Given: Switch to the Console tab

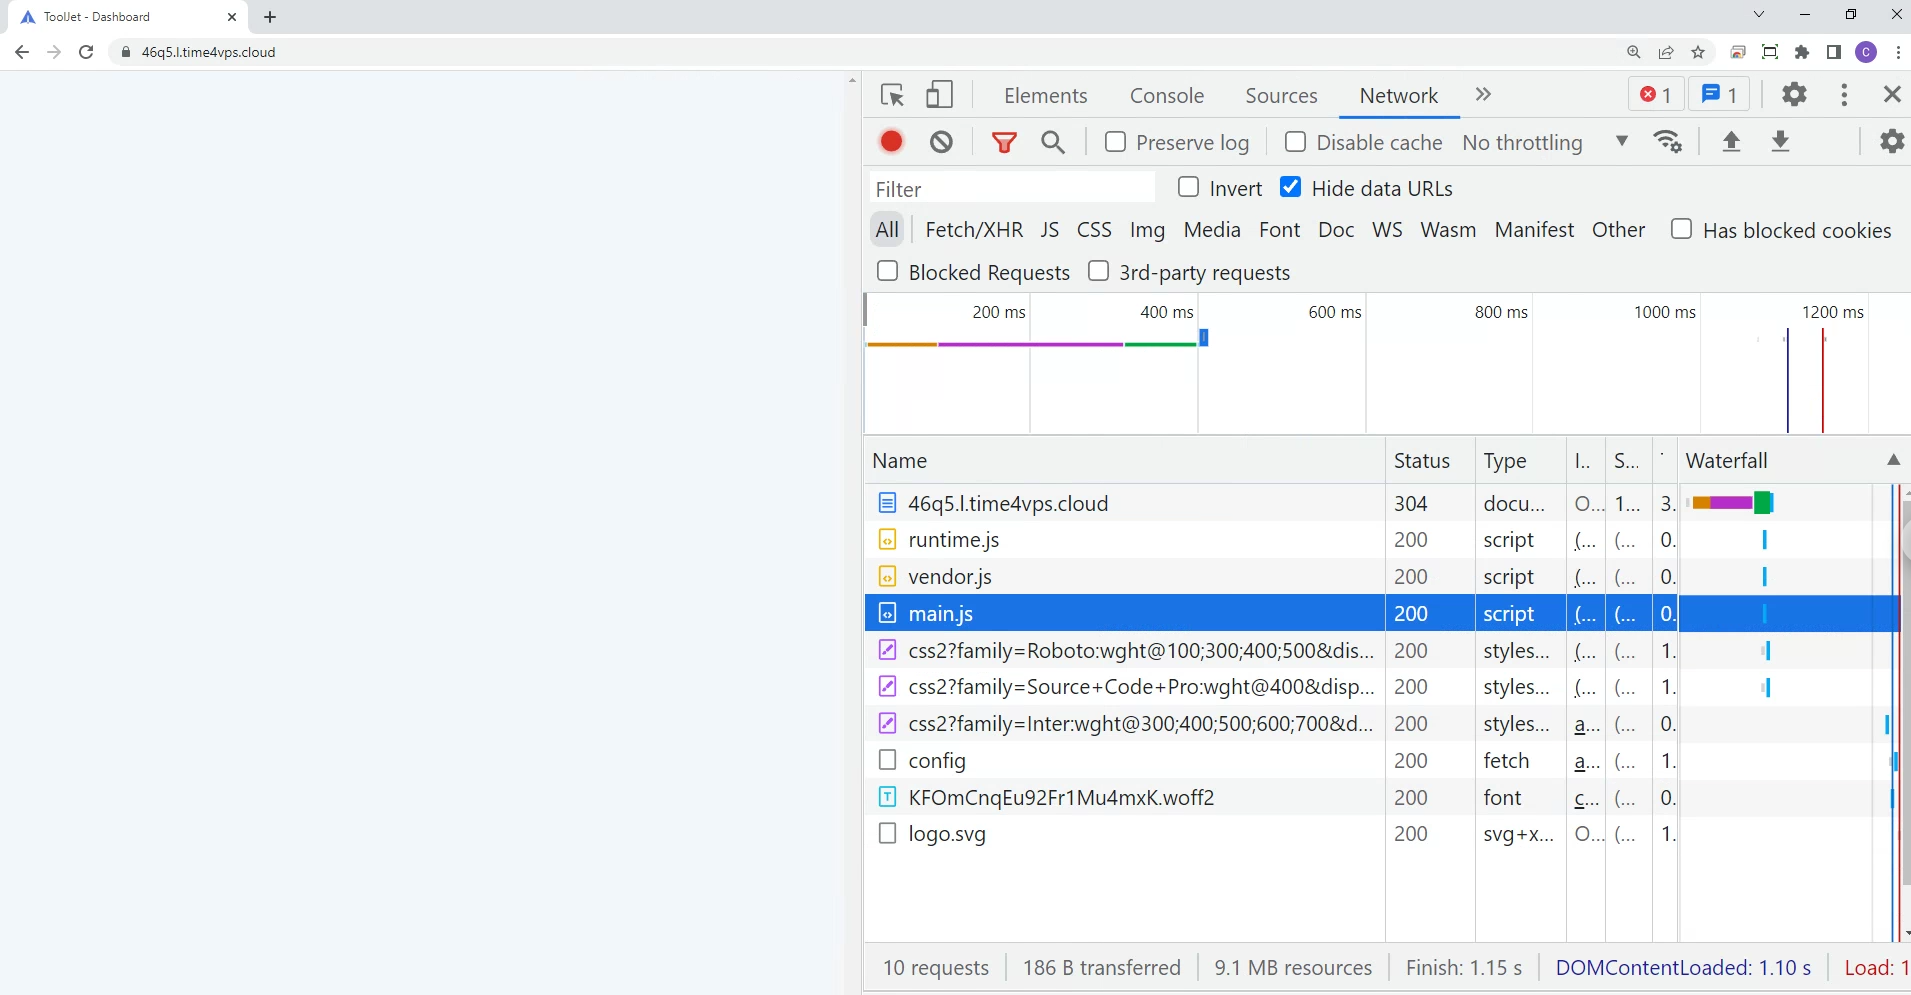Looking at the screenshot, I should [1167, 95].
